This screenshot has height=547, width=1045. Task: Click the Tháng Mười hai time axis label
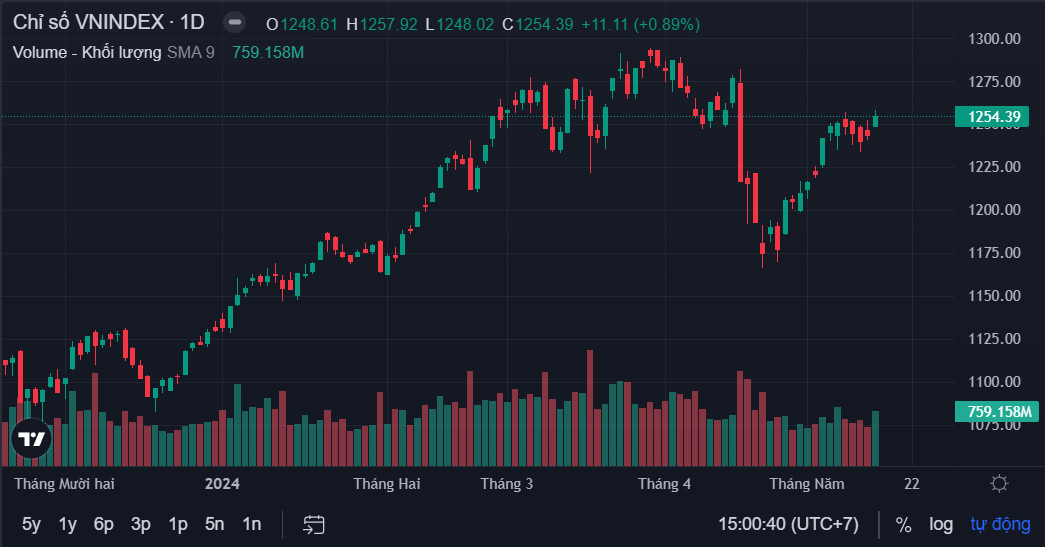click(65, 484)
